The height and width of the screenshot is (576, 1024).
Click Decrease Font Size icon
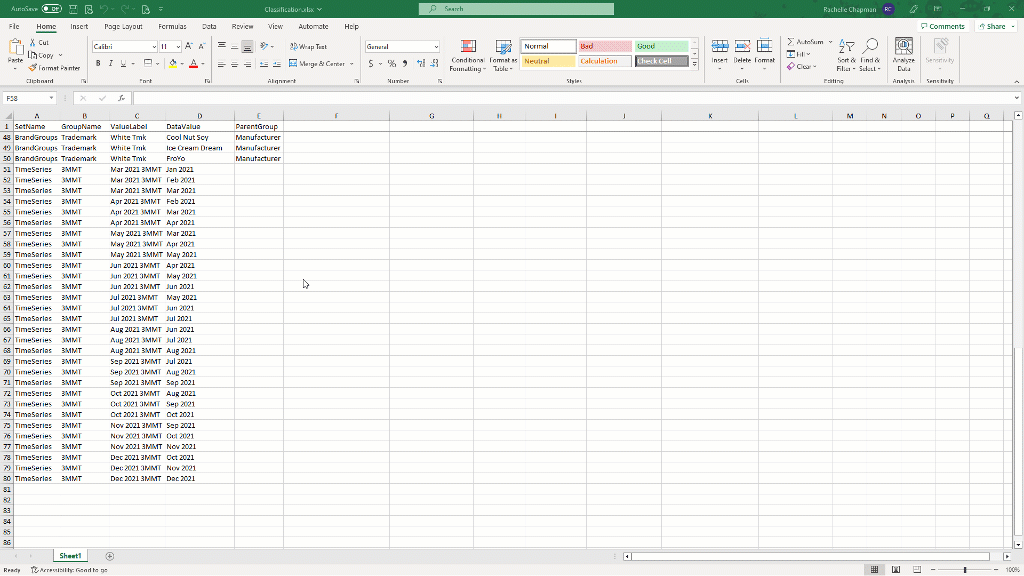(202, 46)
